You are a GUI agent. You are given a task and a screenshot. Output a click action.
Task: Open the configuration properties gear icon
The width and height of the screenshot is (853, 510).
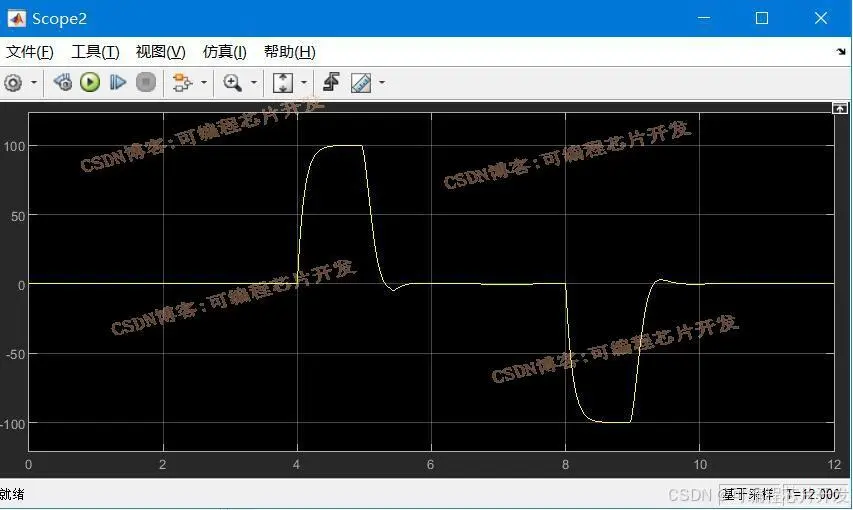pos(13,83)
